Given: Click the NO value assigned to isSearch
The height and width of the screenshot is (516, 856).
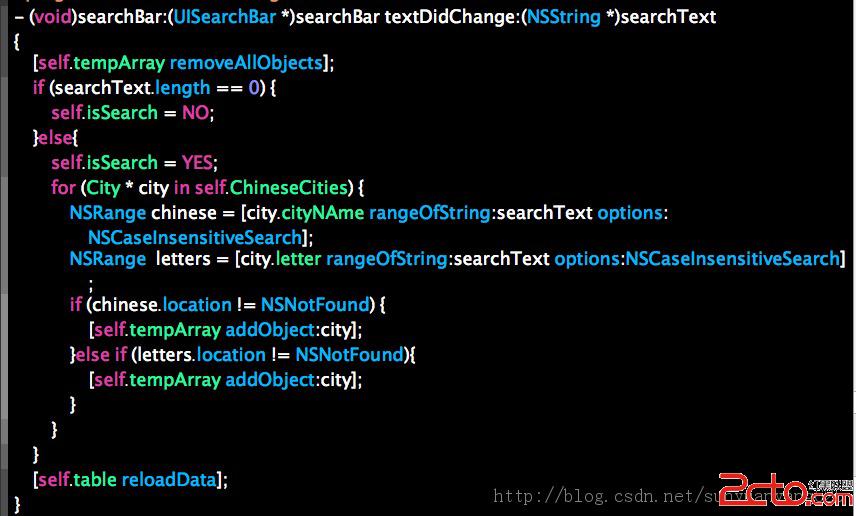Looking at the screenshot, I should coord(195,113).
